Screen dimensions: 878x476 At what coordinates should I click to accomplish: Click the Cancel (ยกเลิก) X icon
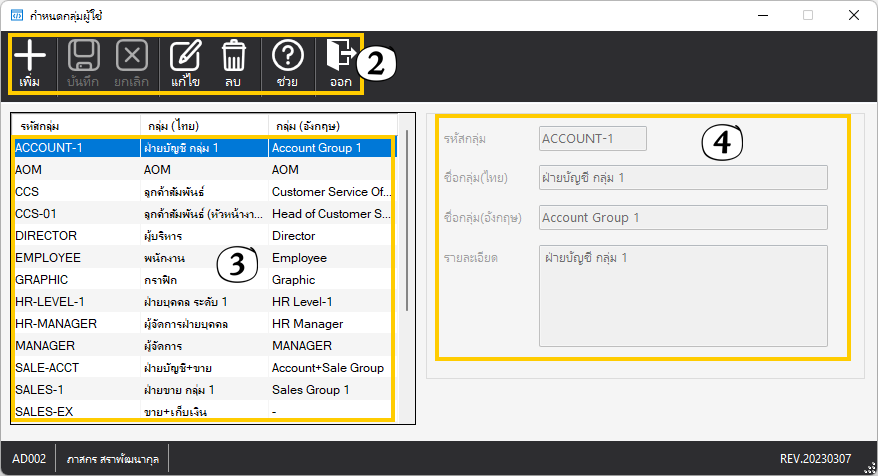[x=132, y=56]
